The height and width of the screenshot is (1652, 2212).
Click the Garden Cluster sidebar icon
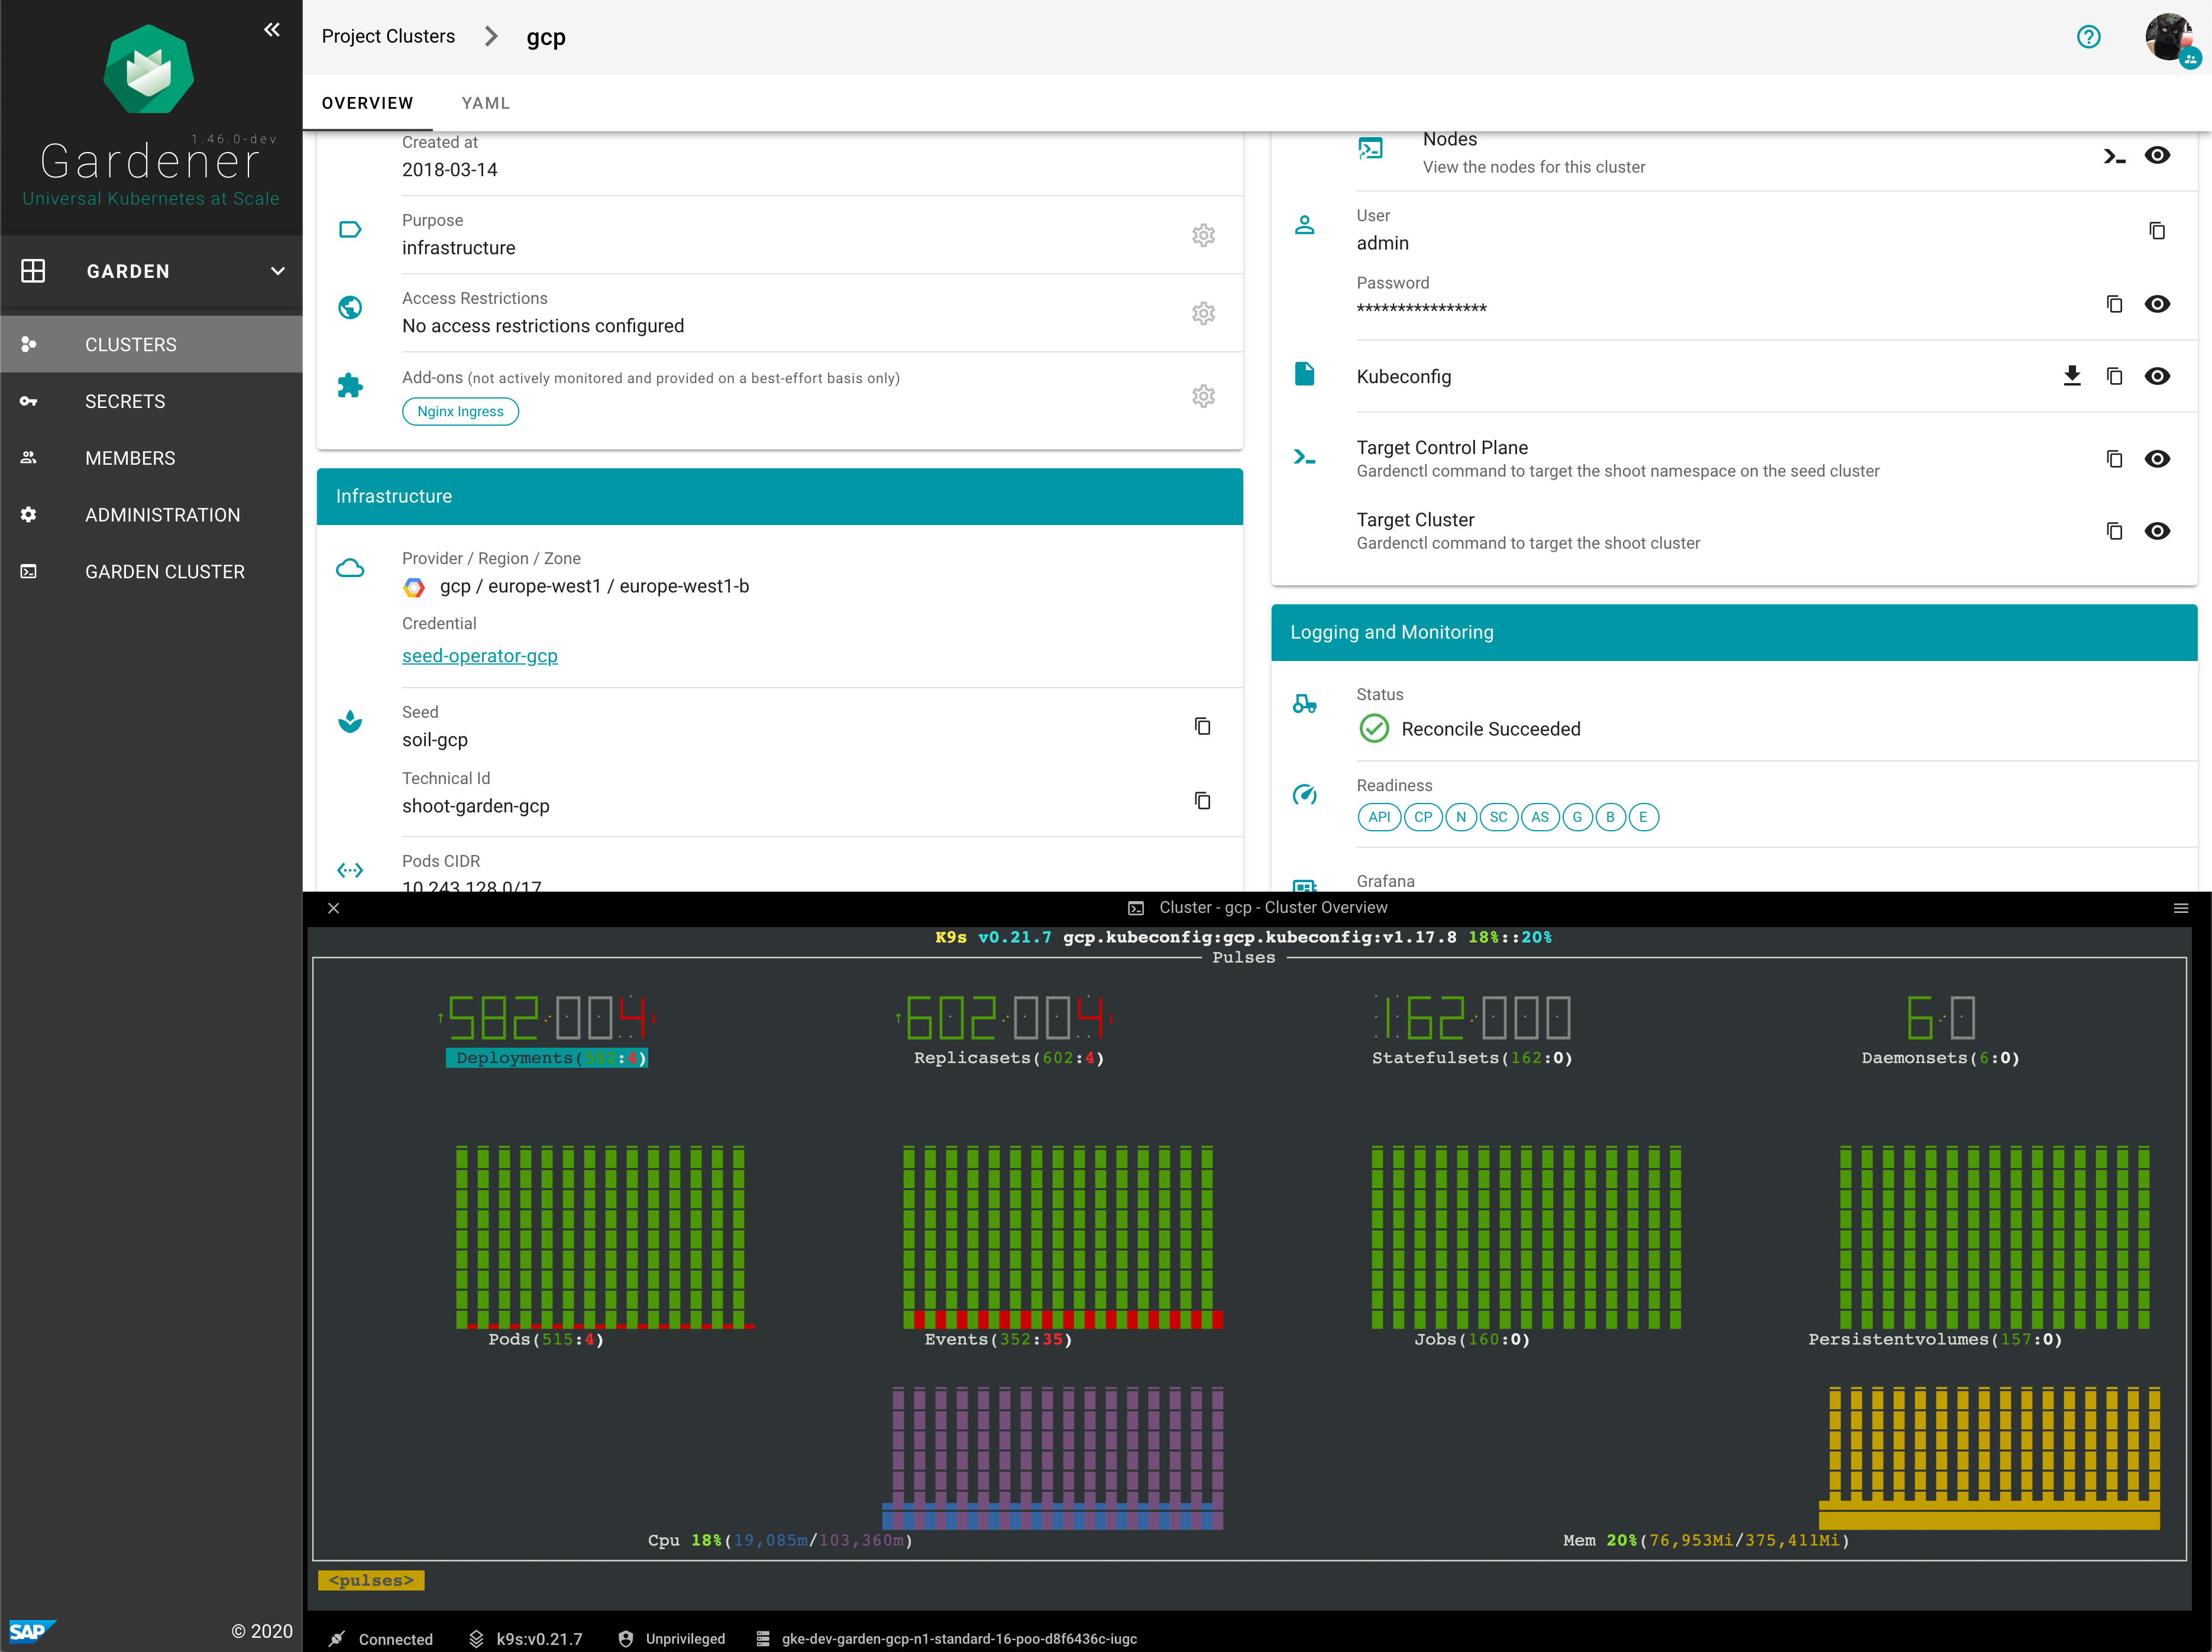pos(28,571)
